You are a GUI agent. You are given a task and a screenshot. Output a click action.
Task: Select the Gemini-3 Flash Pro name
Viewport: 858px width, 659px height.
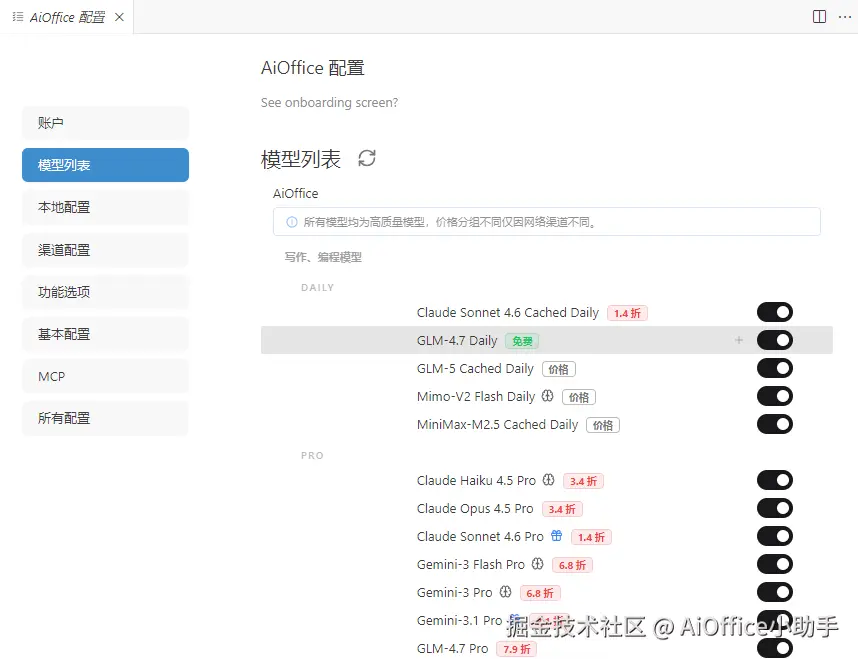point(471,564)
